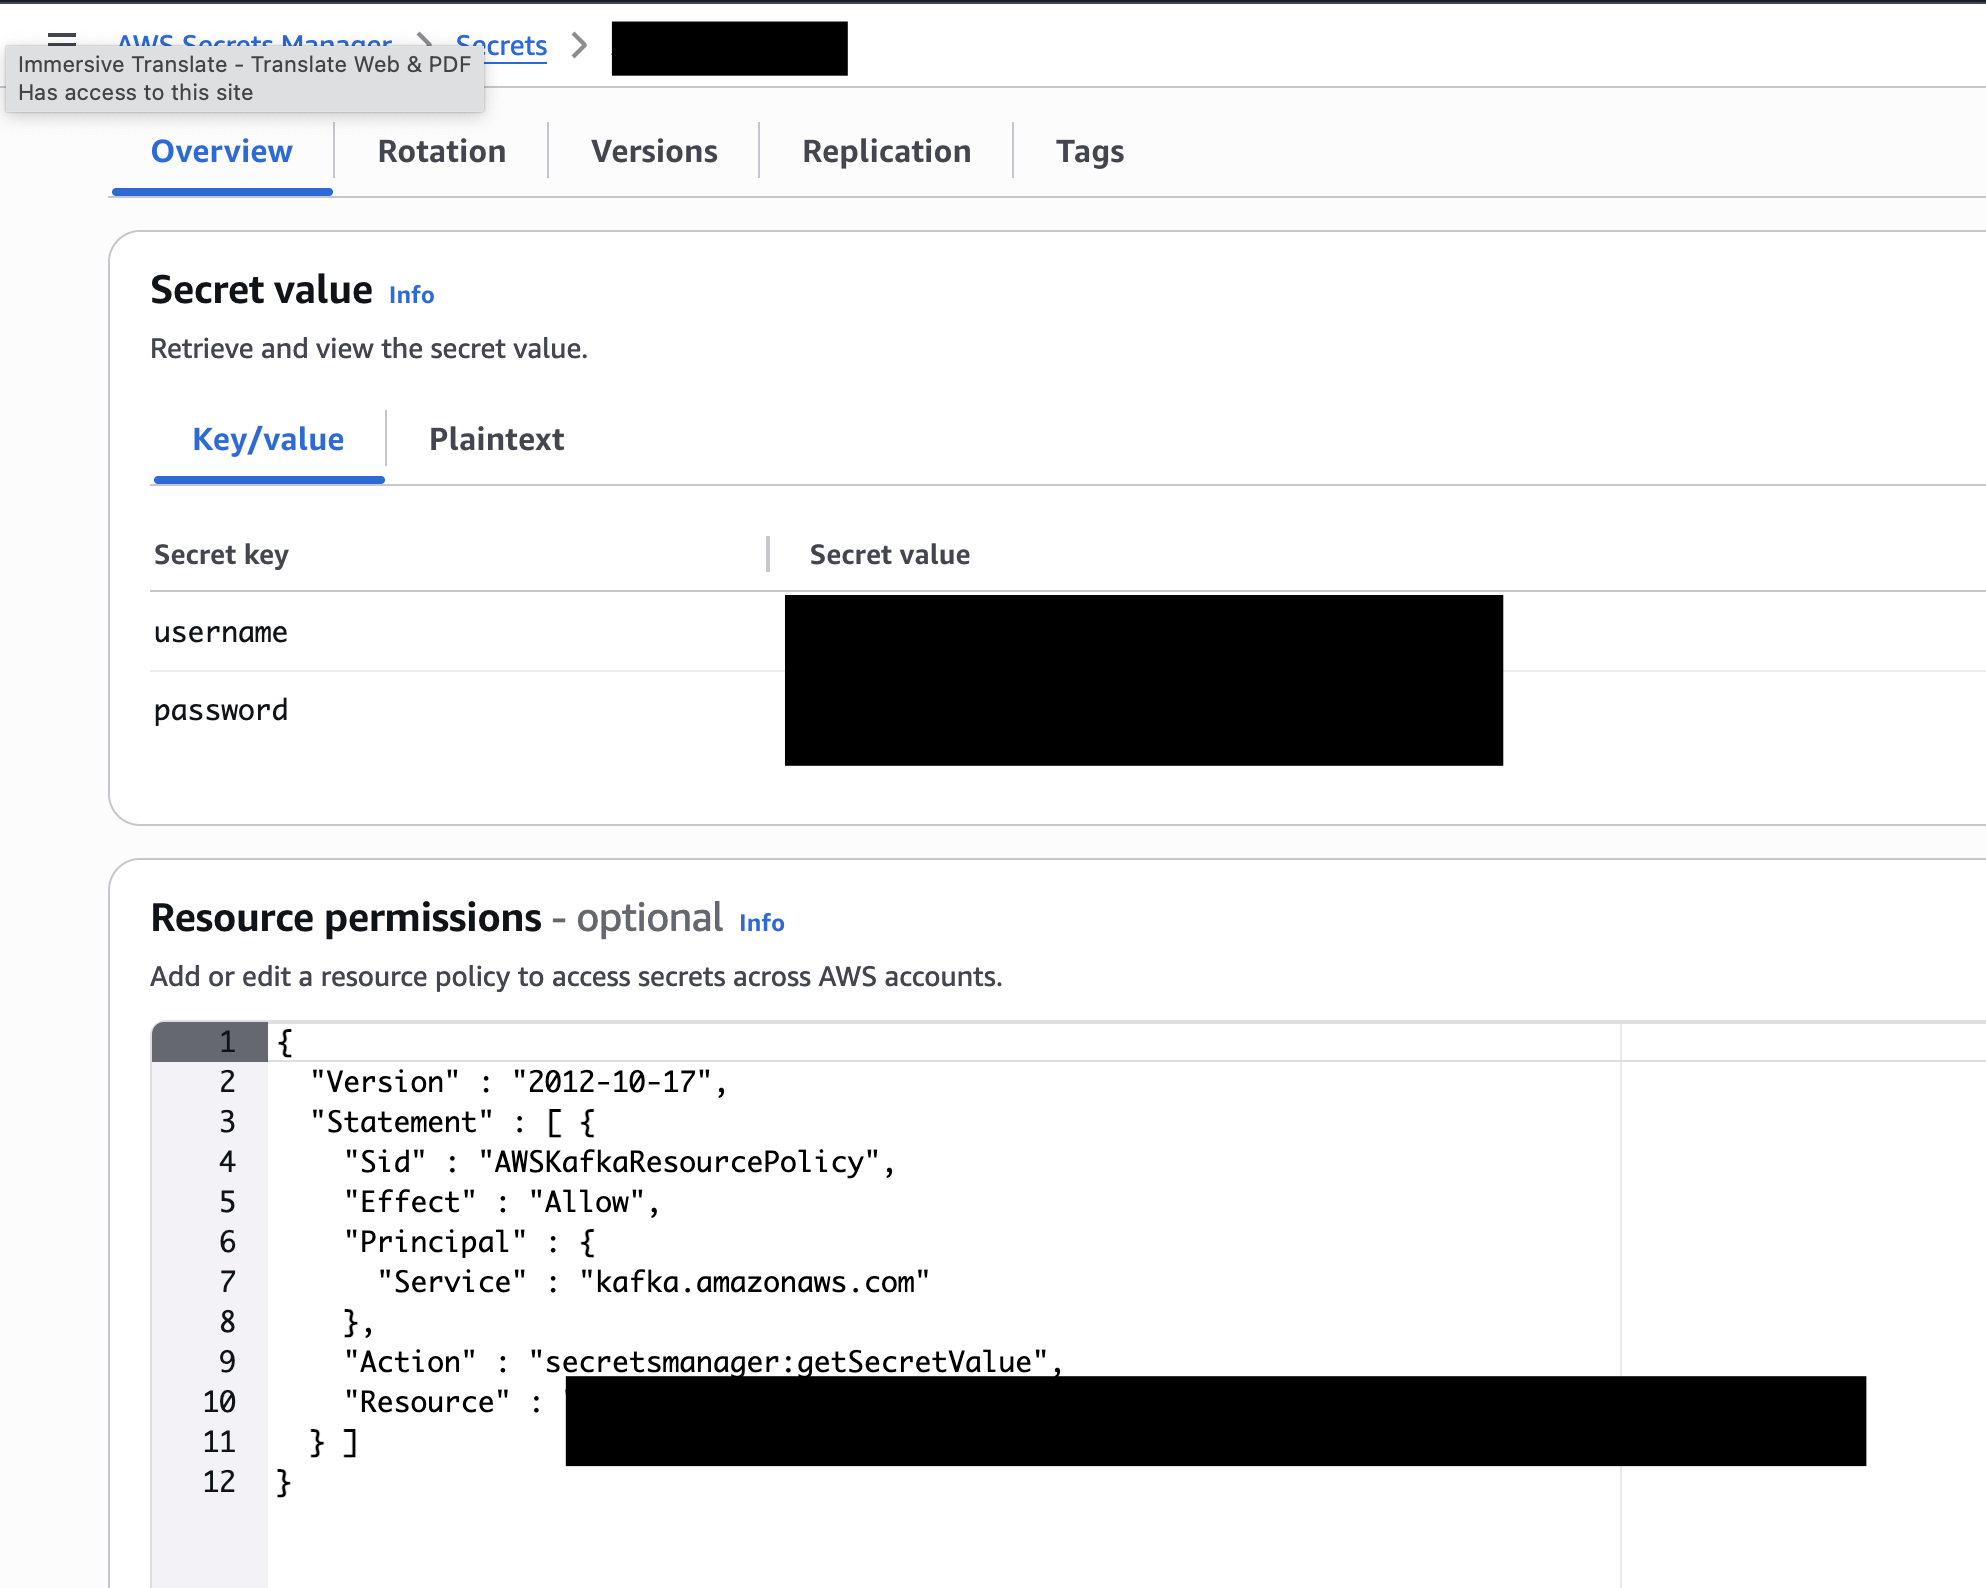The image size is (1986, 1588).
Task: Click the Secret key column header
Action: pyautogui.click(x=221, y=554)
